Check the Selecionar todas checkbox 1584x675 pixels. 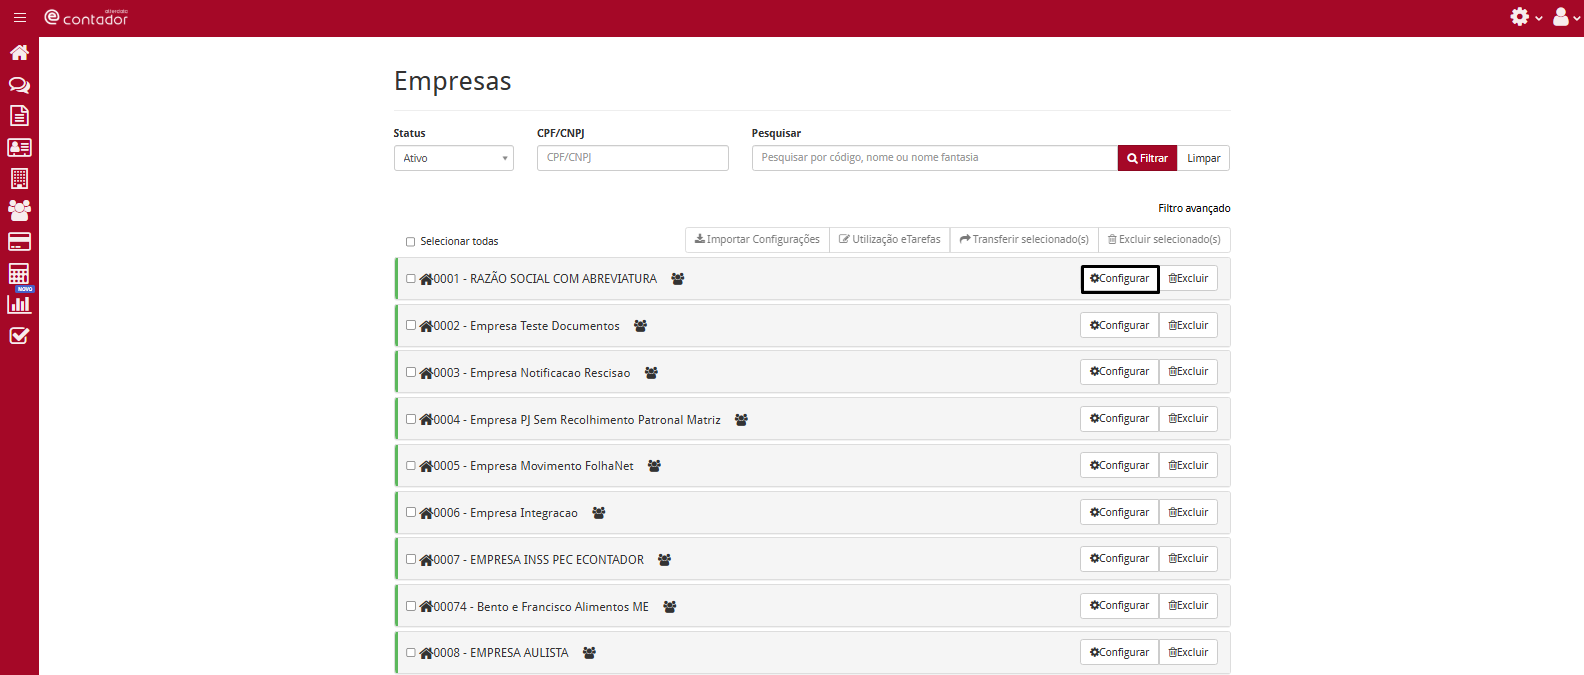click(x=410, y=242)
